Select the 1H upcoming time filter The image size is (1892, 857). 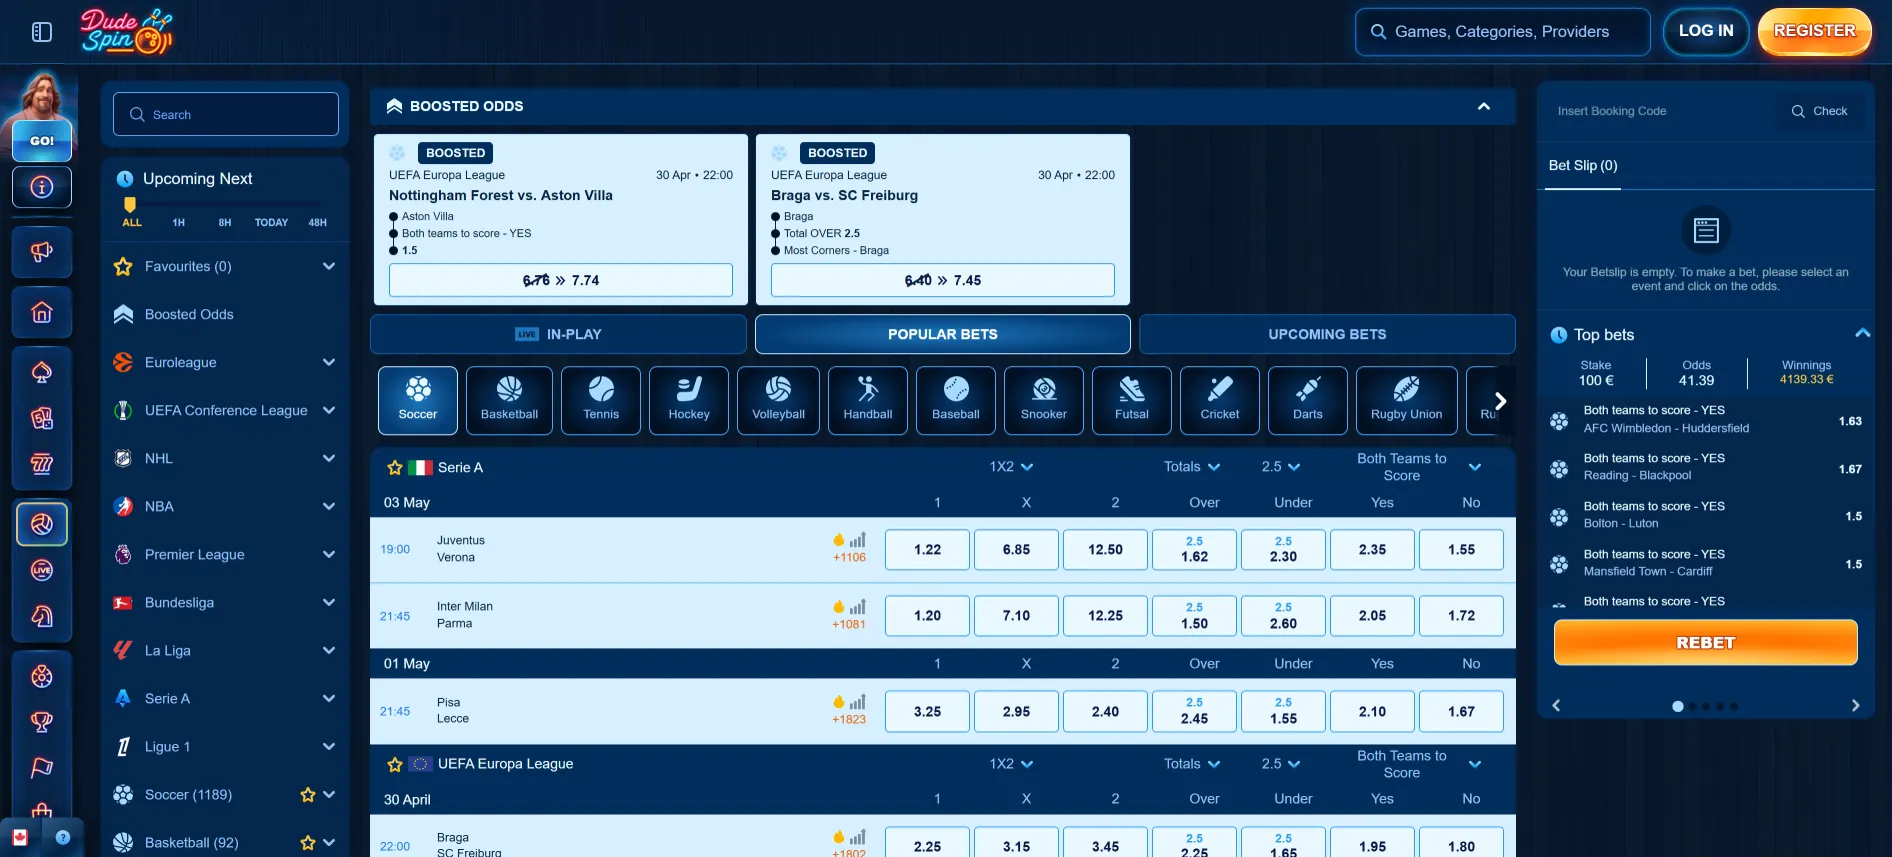pyautogui.click(x=179, y=222)
